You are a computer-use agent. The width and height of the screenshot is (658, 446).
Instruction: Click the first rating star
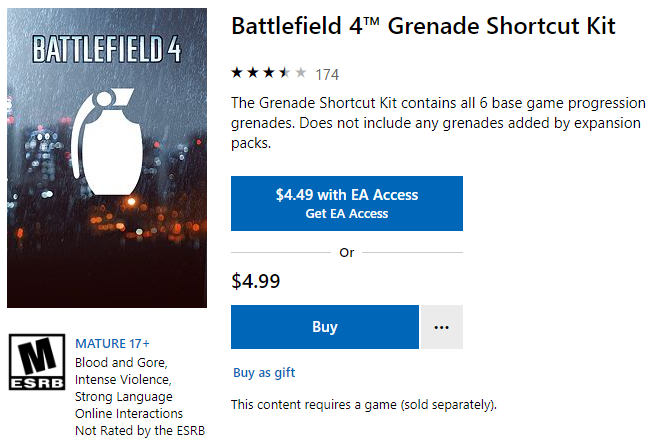point(237,73)
